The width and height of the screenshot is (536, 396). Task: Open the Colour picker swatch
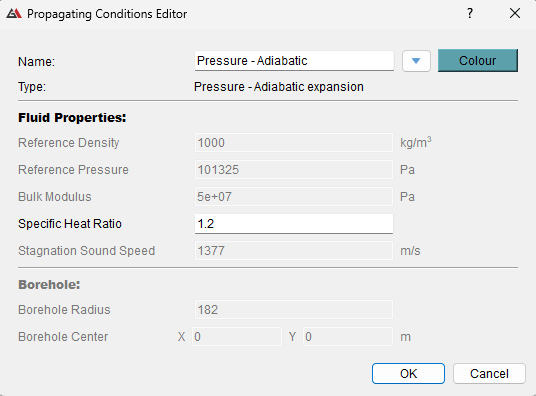click(478, 61)
